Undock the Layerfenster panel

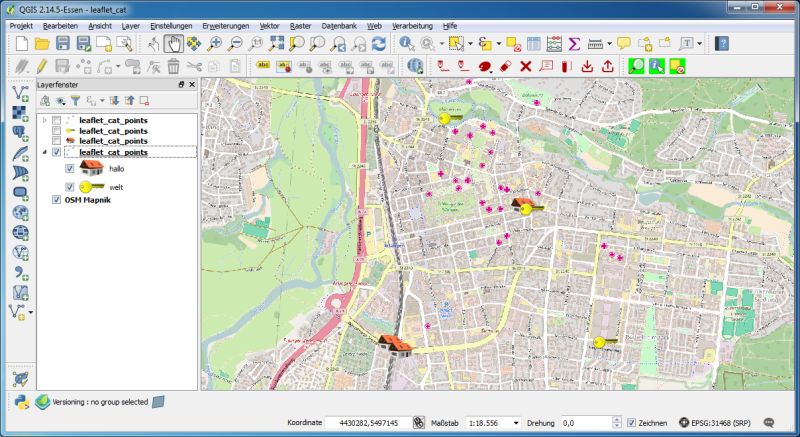click(181, 85)
